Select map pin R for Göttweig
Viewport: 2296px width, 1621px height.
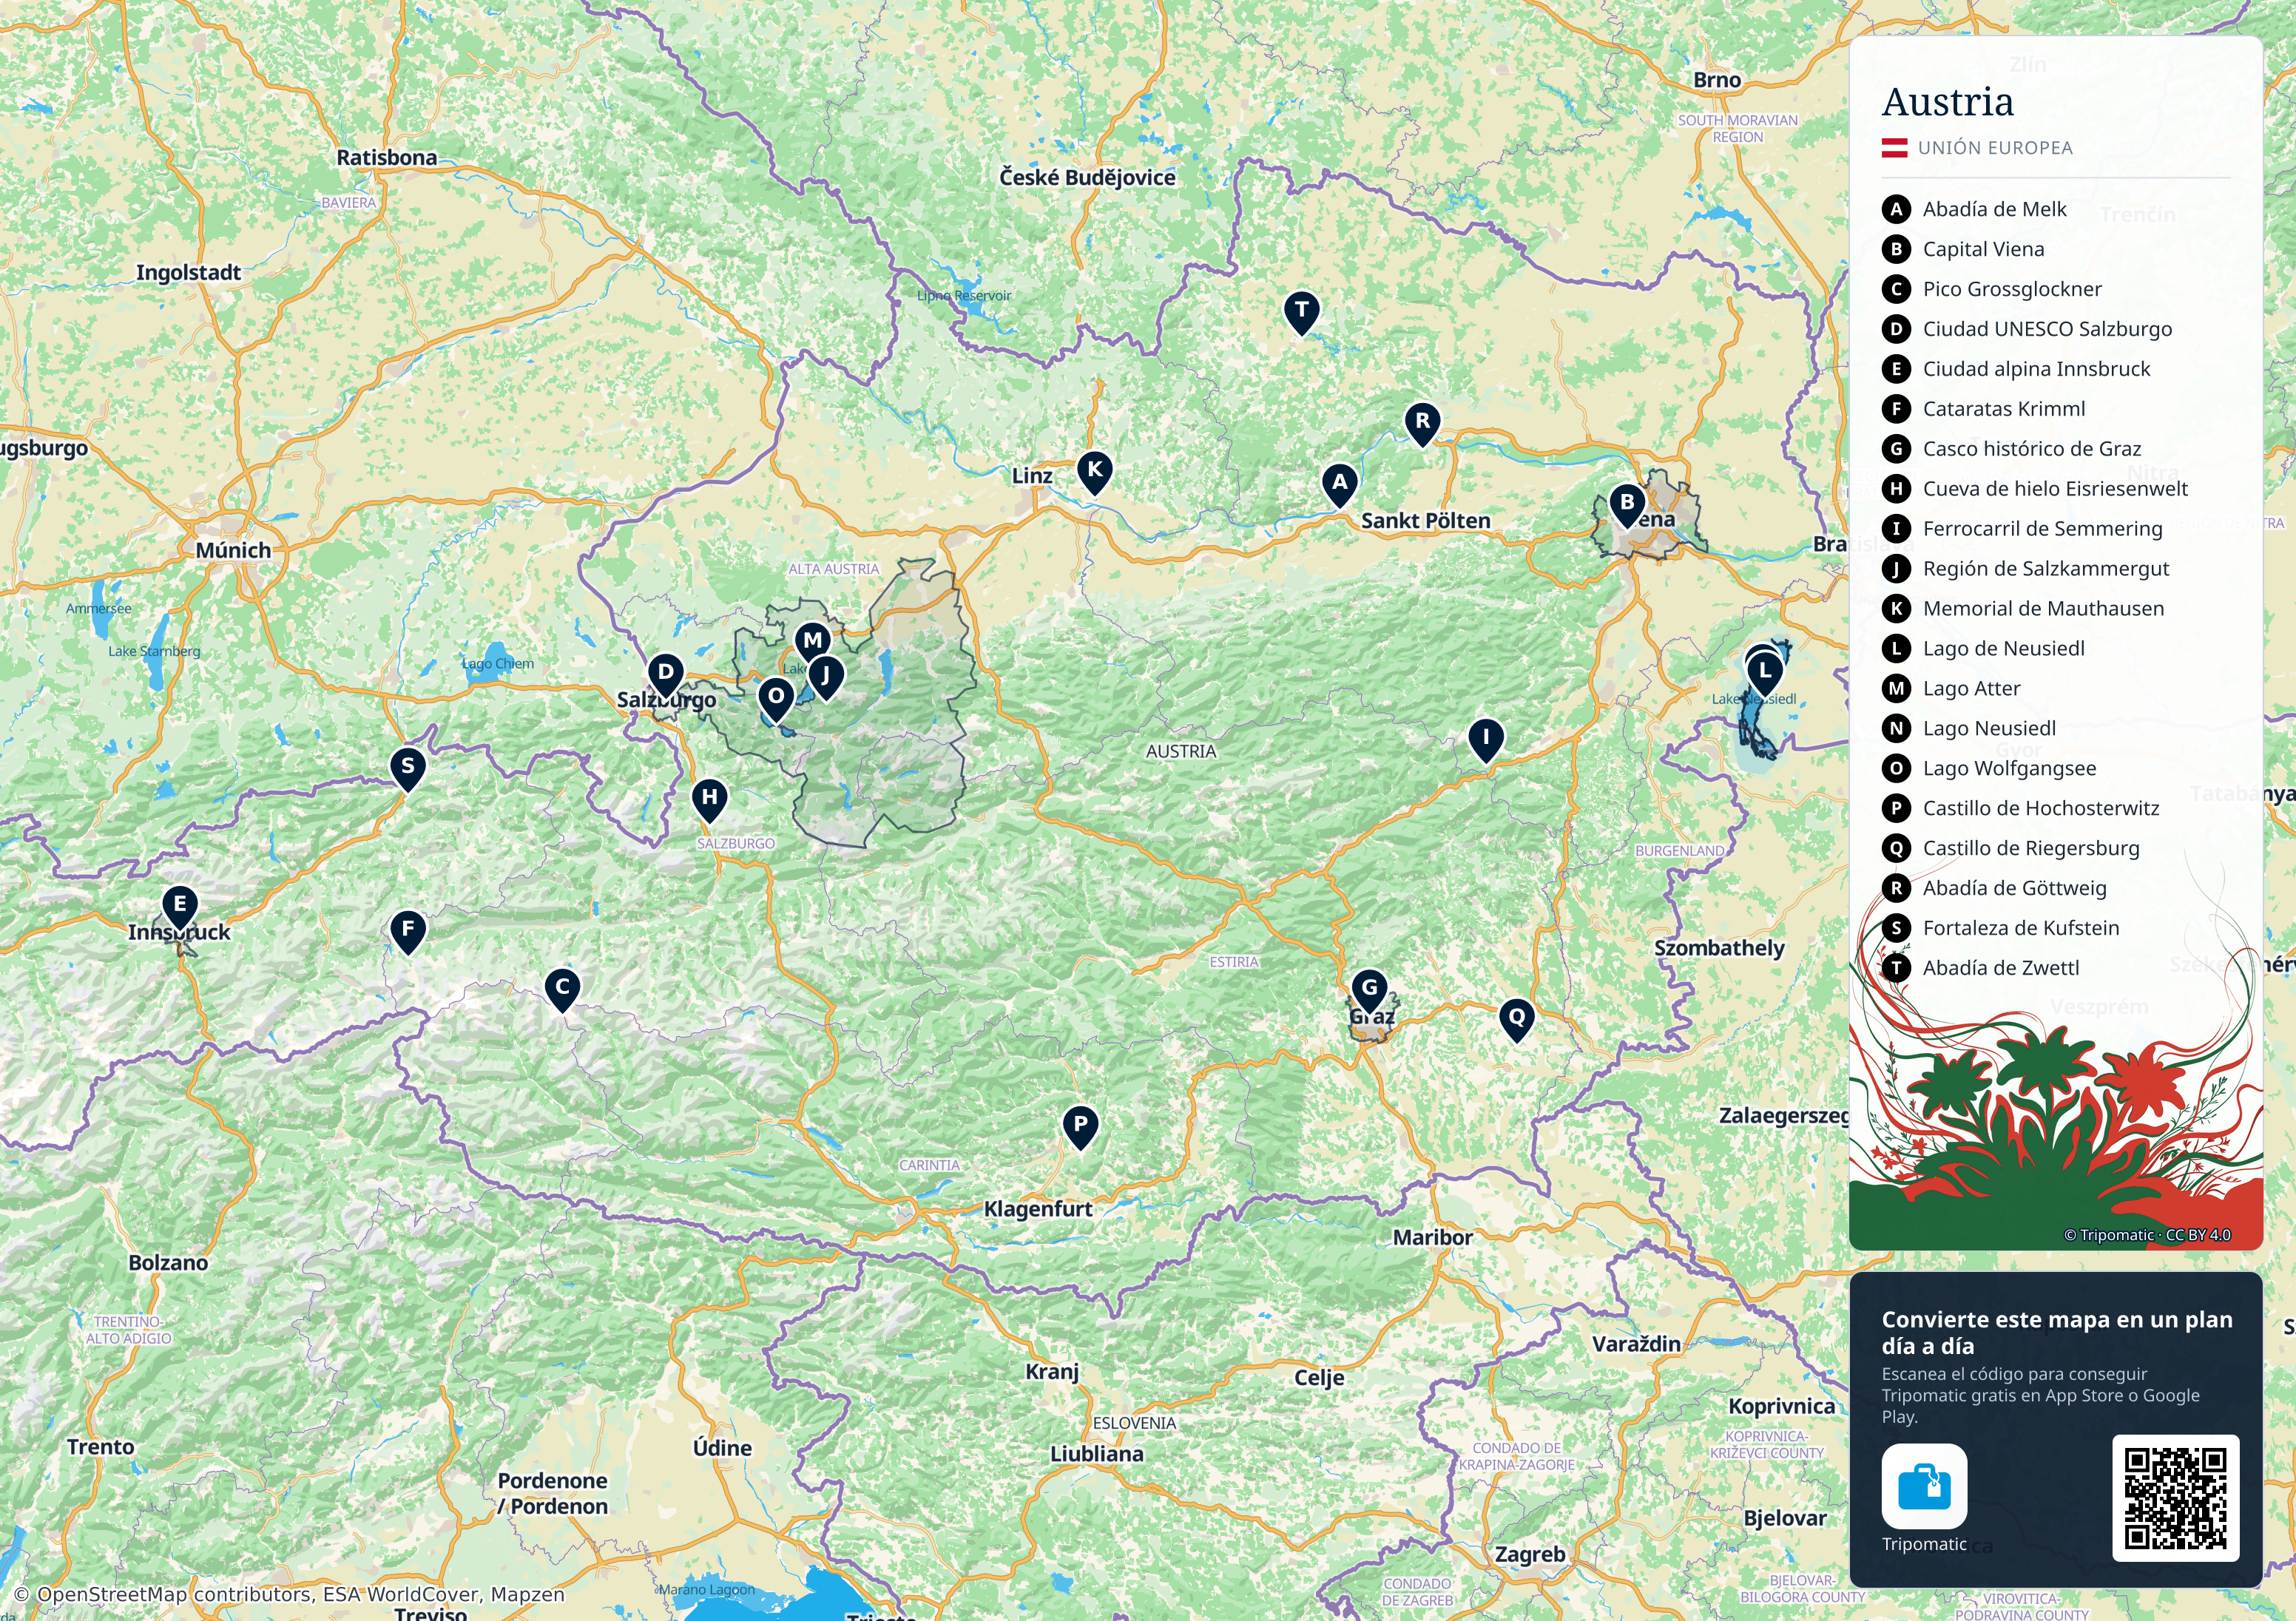1422,424
